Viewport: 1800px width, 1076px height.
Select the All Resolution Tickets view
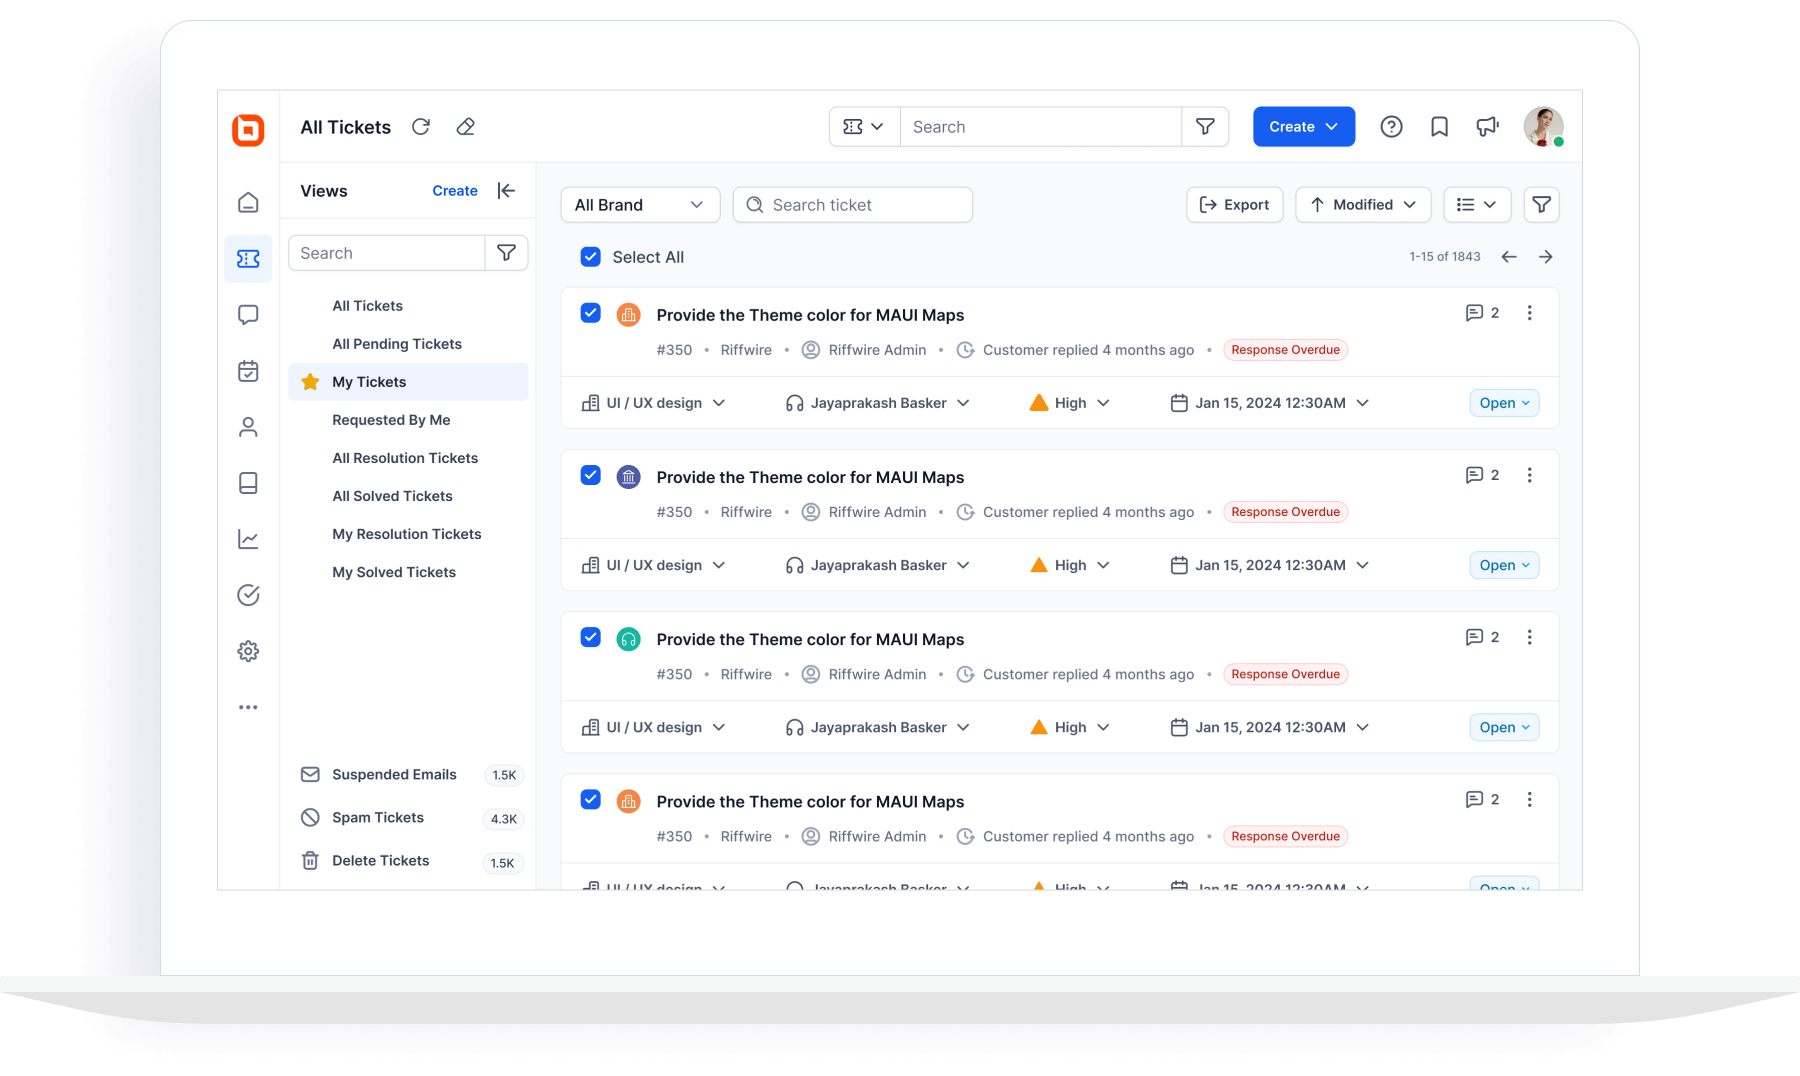pos(408,458)
